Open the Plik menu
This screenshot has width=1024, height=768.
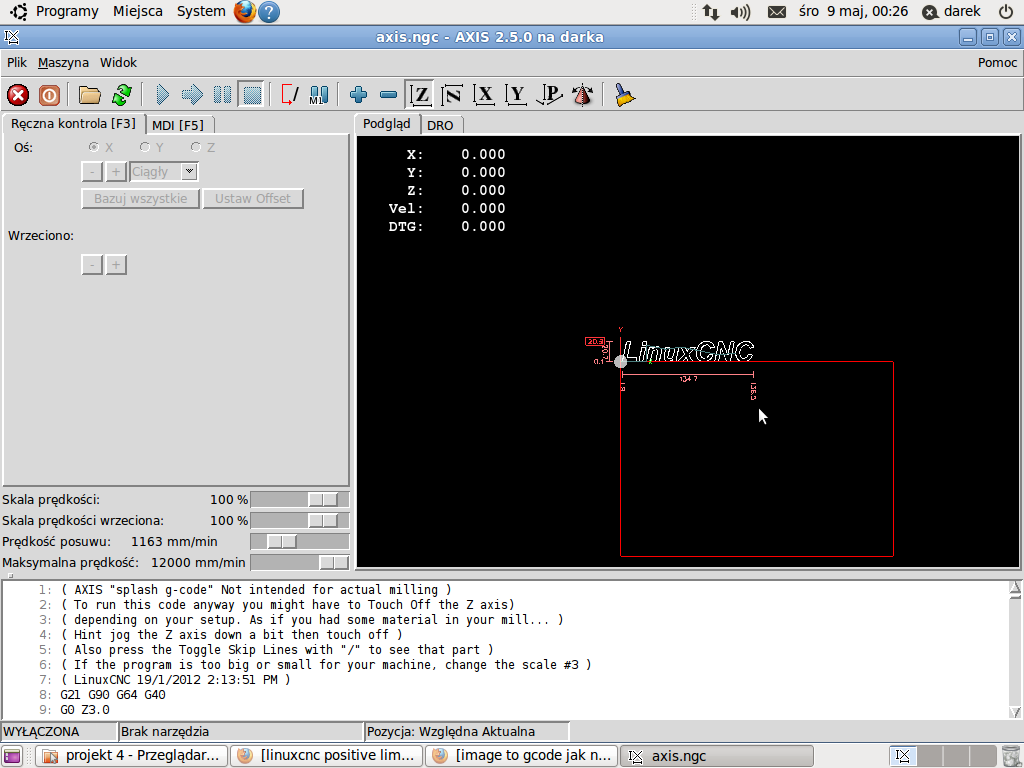17,63
